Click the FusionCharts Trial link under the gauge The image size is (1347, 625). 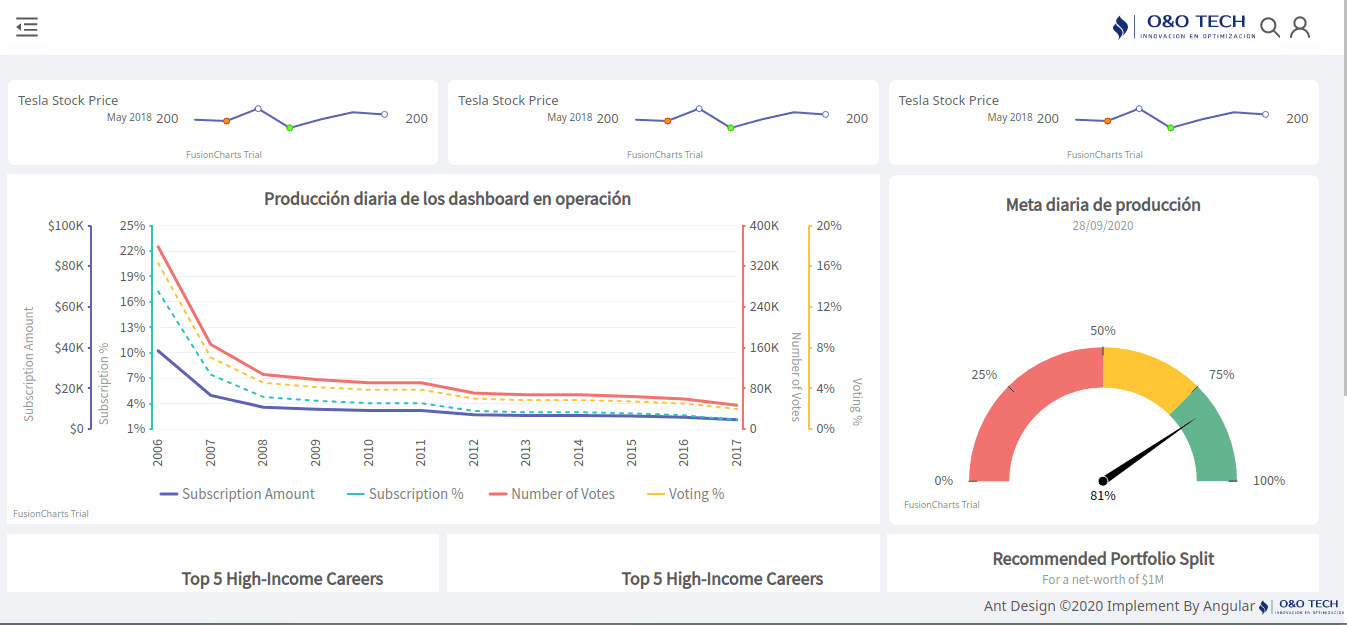pos(942,505)
